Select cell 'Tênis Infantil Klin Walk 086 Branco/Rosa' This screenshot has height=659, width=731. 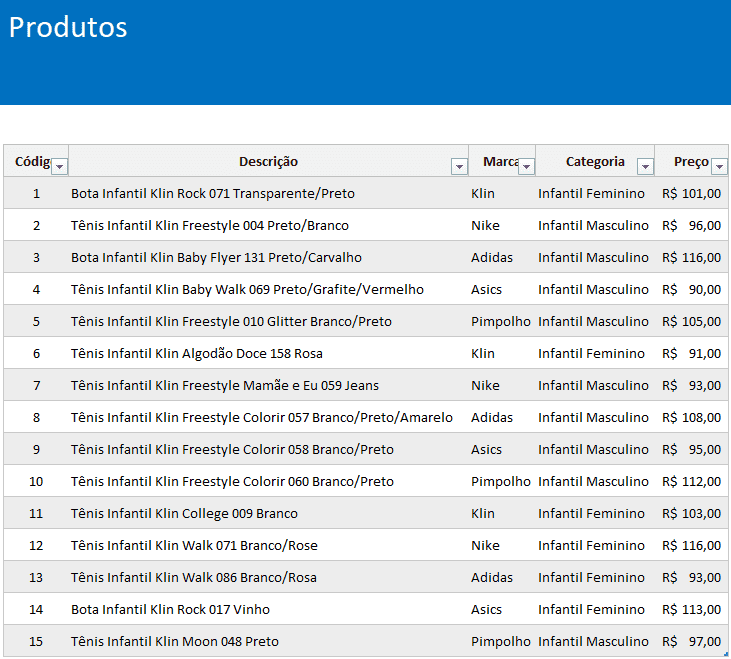[269, 577]
